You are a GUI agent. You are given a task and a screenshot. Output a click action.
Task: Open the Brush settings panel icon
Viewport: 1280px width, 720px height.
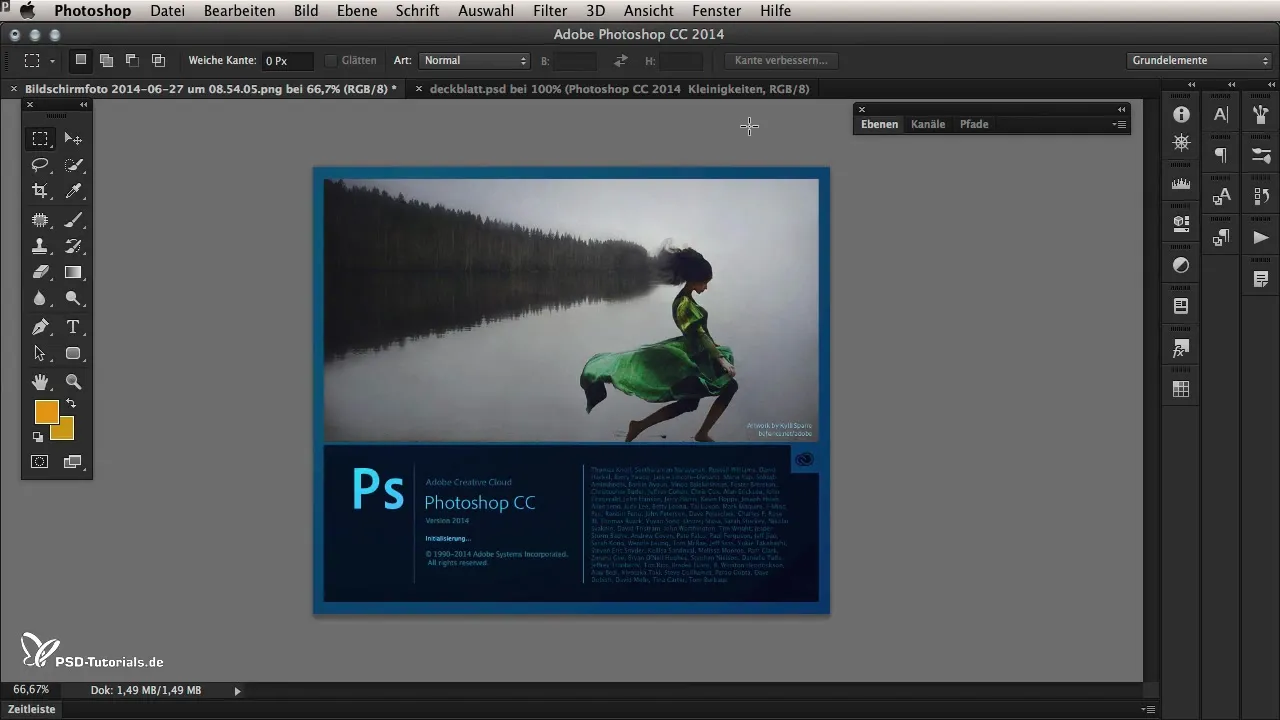click(x=1261, y=155)
